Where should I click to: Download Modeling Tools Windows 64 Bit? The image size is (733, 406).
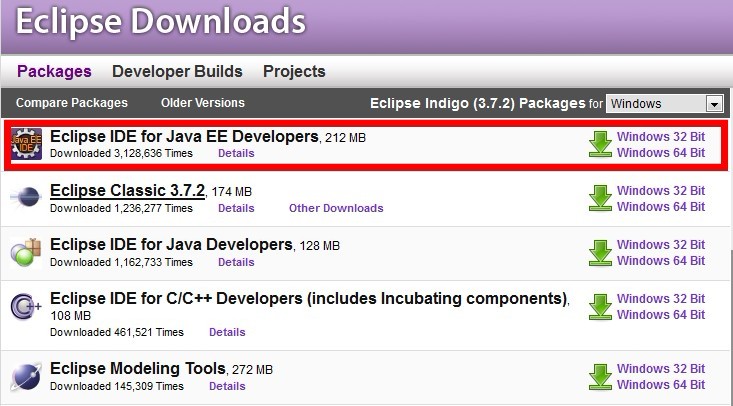pos(661,384)
